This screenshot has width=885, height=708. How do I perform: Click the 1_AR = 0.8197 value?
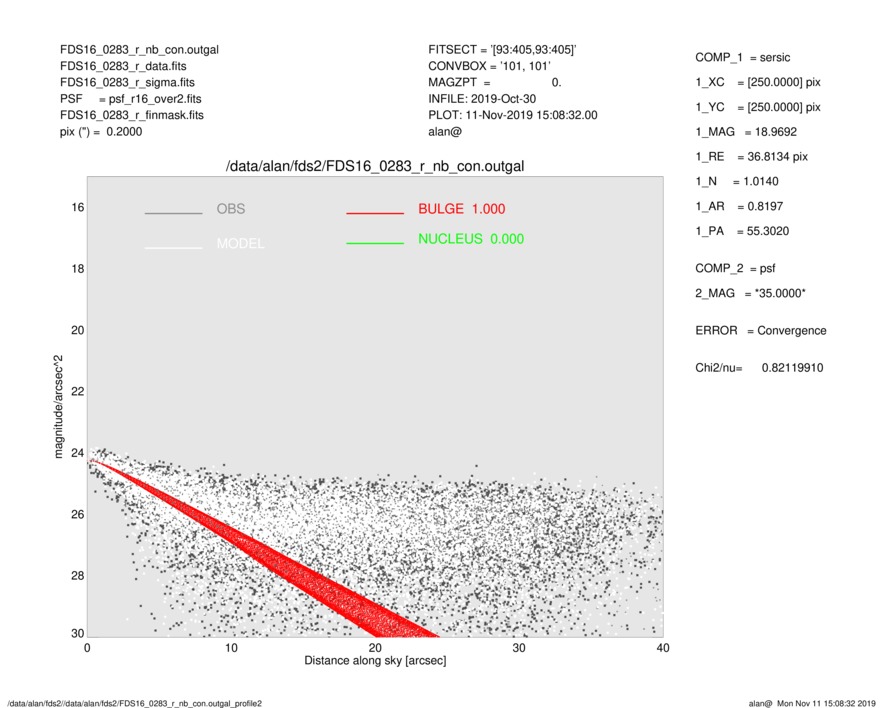739,207
